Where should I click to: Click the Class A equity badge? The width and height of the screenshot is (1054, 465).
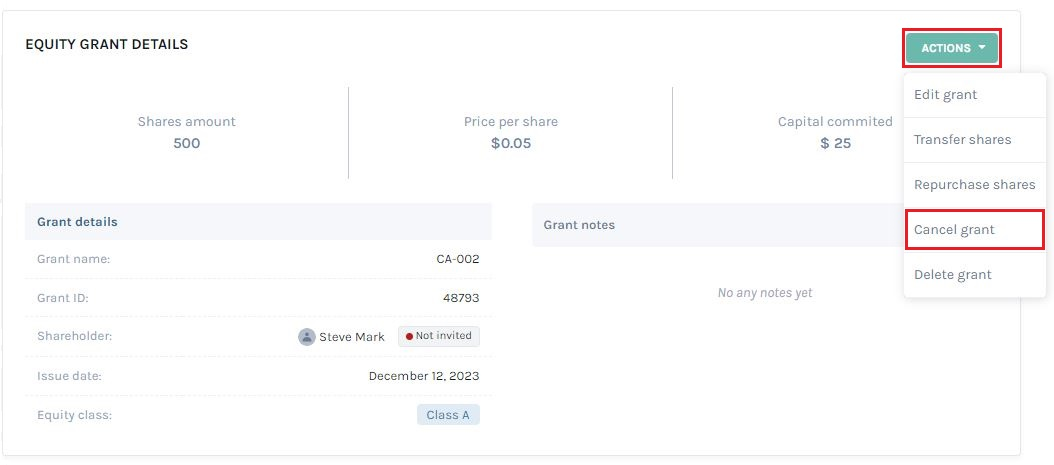click(448, 415)
